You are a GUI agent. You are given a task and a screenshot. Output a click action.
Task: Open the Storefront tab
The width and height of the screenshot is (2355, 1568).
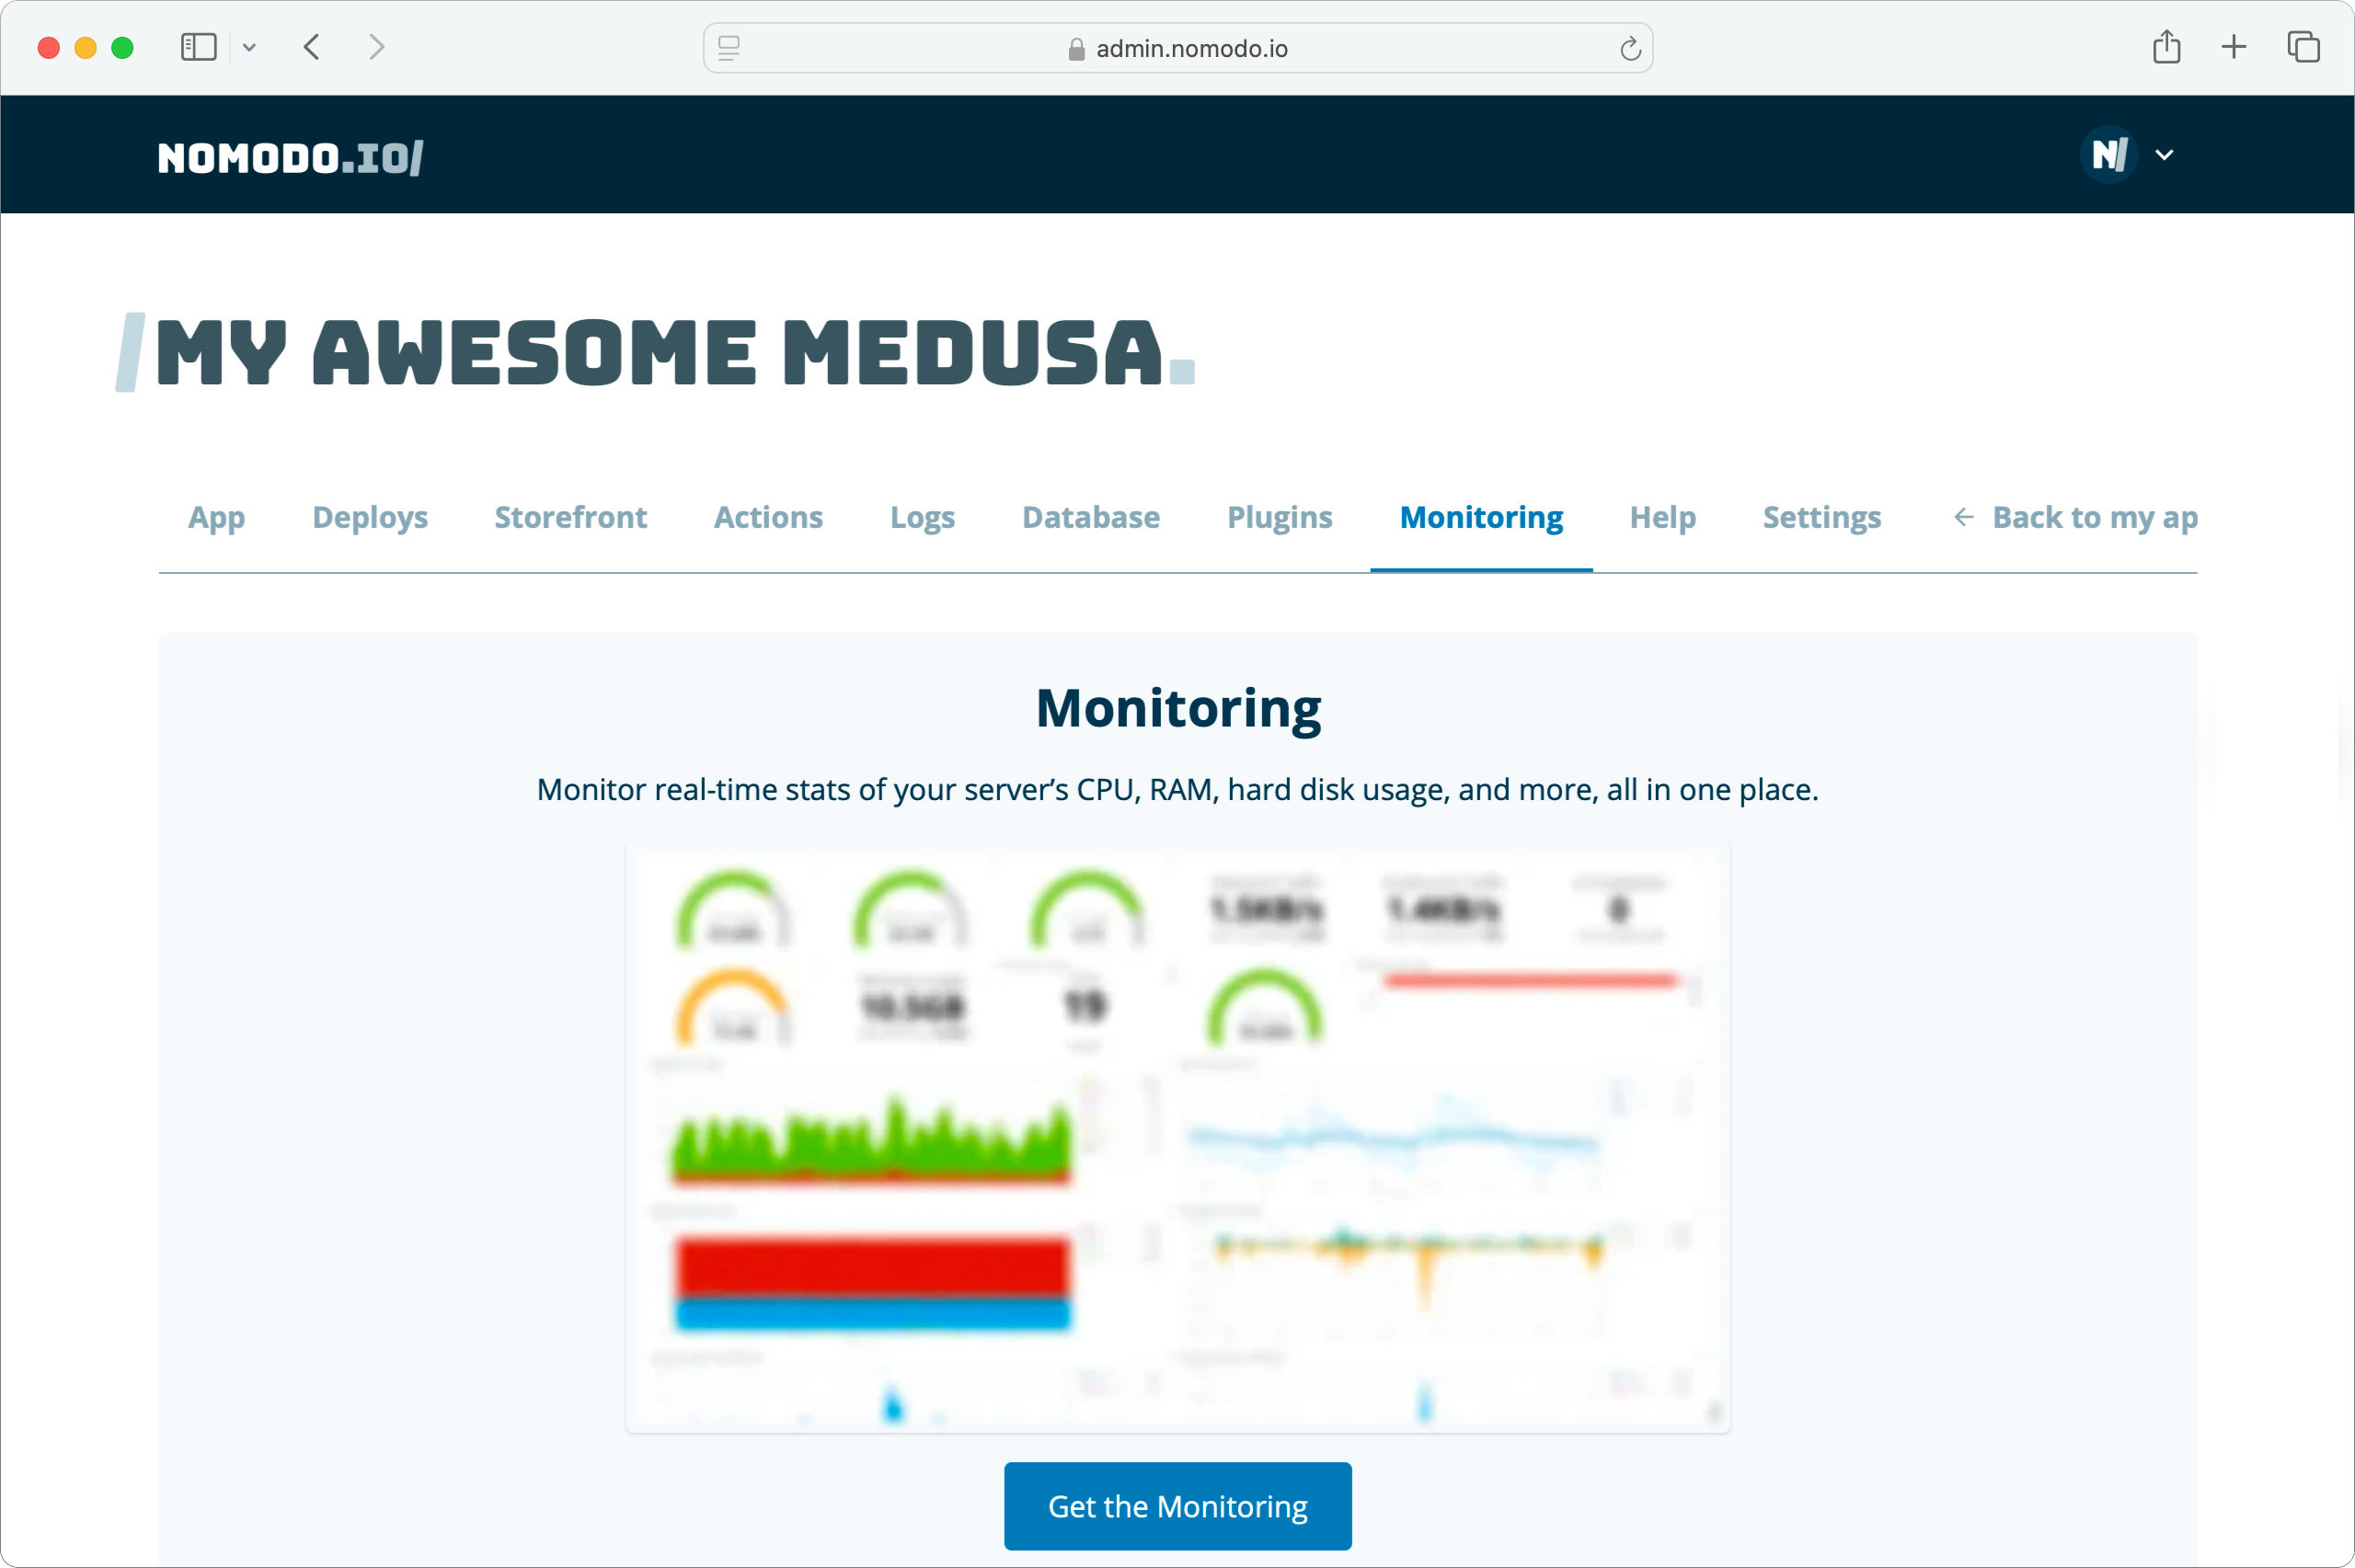(x=570, y=518)
